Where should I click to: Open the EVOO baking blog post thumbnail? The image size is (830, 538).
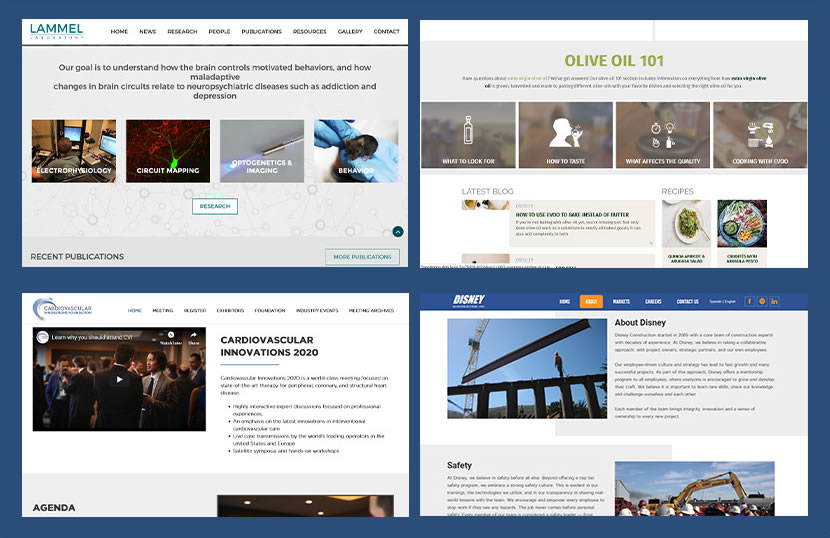coord(485,205)
